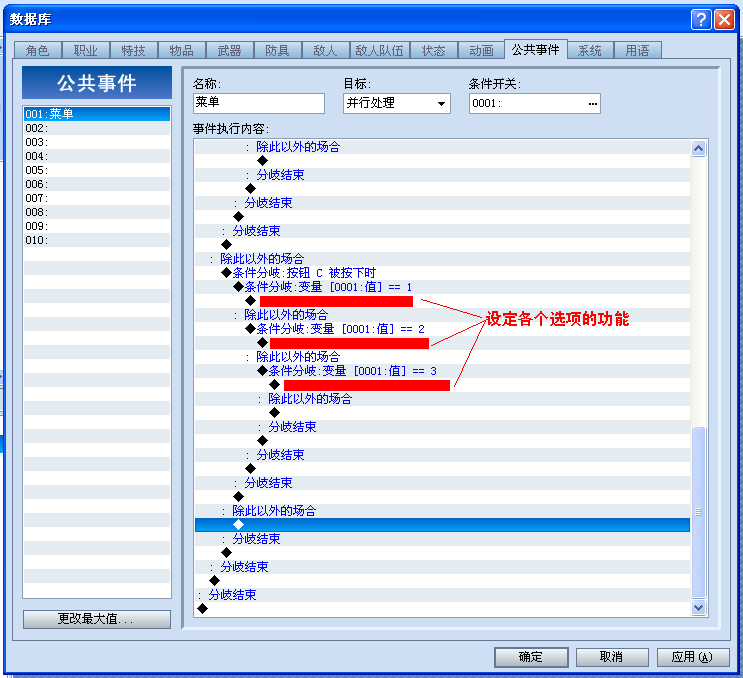Close the 数据库 dialog window
Screen dimensions: 743x678
coord(725,19)
